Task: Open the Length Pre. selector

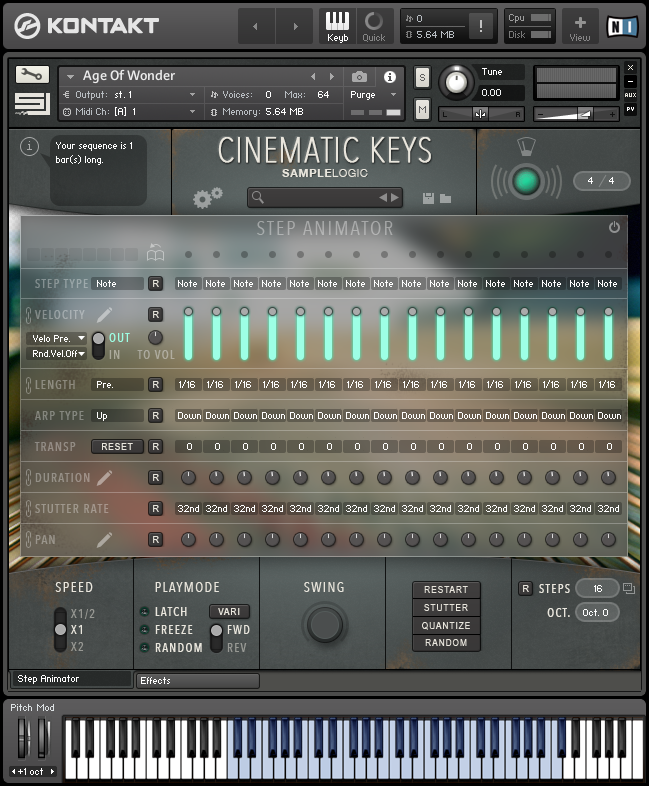Action: 117,384
